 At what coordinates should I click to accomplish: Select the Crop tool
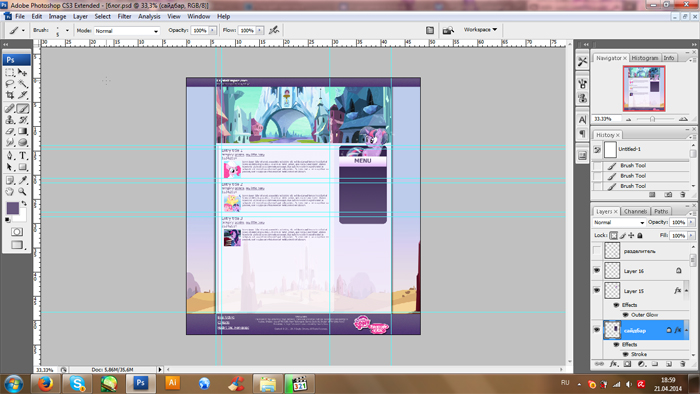click(10, 95)
